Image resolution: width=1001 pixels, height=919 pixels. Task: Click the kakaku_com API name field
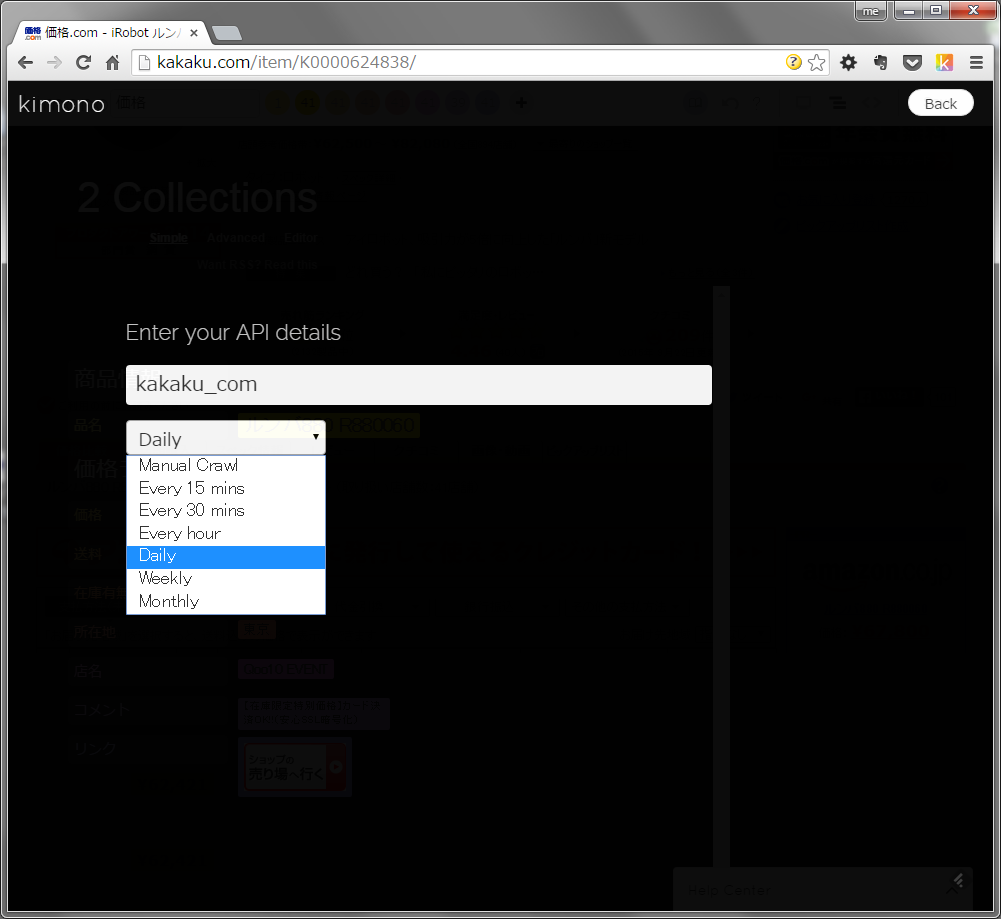pos(419,385)
